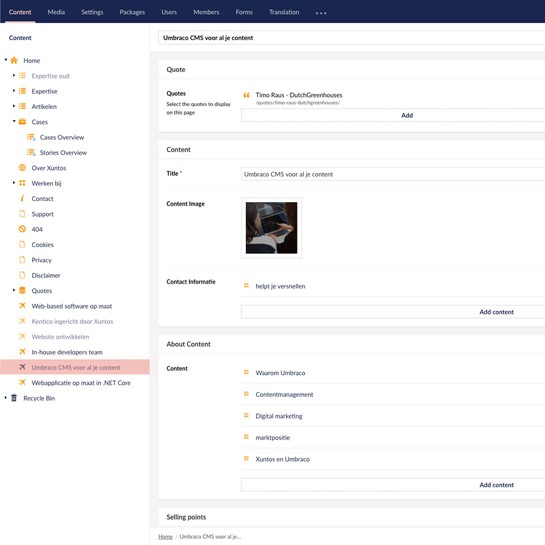Click the Title input field

[393, 174]
